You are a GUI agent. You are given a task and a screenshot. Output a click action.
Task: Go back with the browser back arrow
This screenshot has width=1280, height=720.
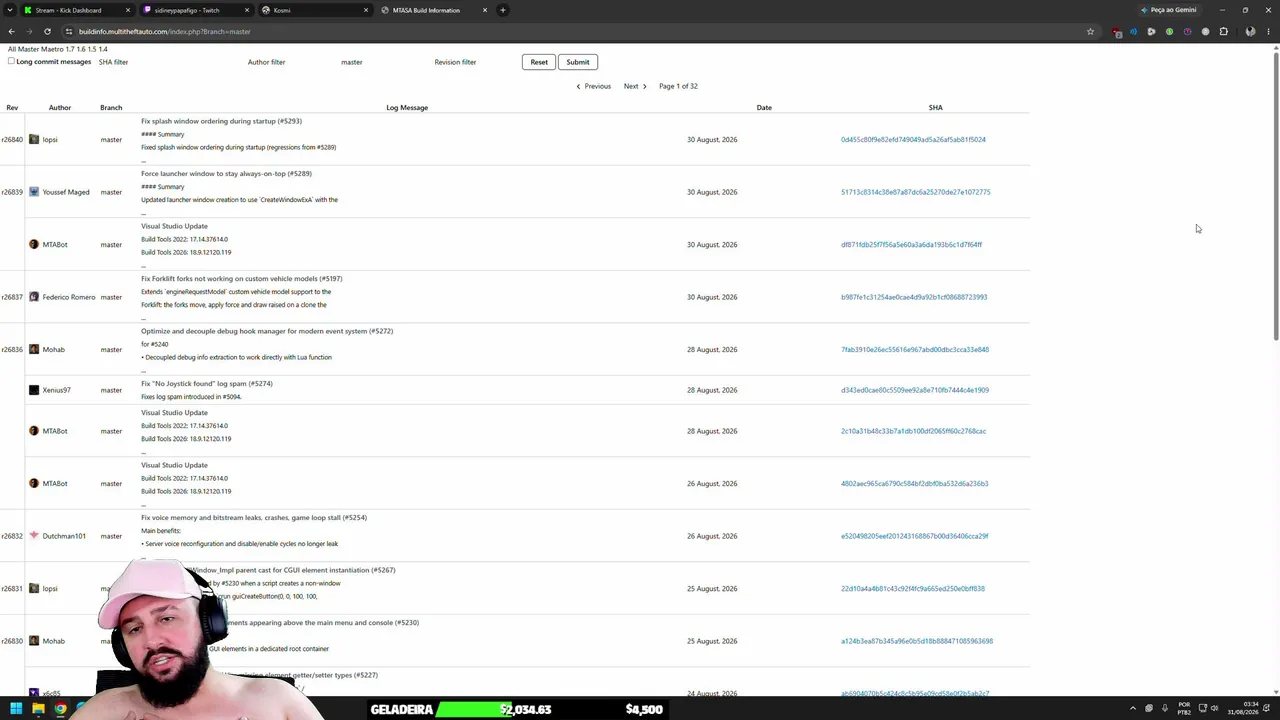click(11, 31)
